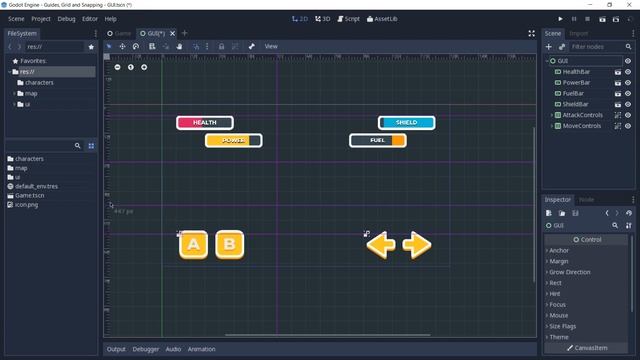Image resolution: width=640 pixels, height=360 pixels.
Task: Toggle distraction-free mode
Action: click(x=531, y=33)
